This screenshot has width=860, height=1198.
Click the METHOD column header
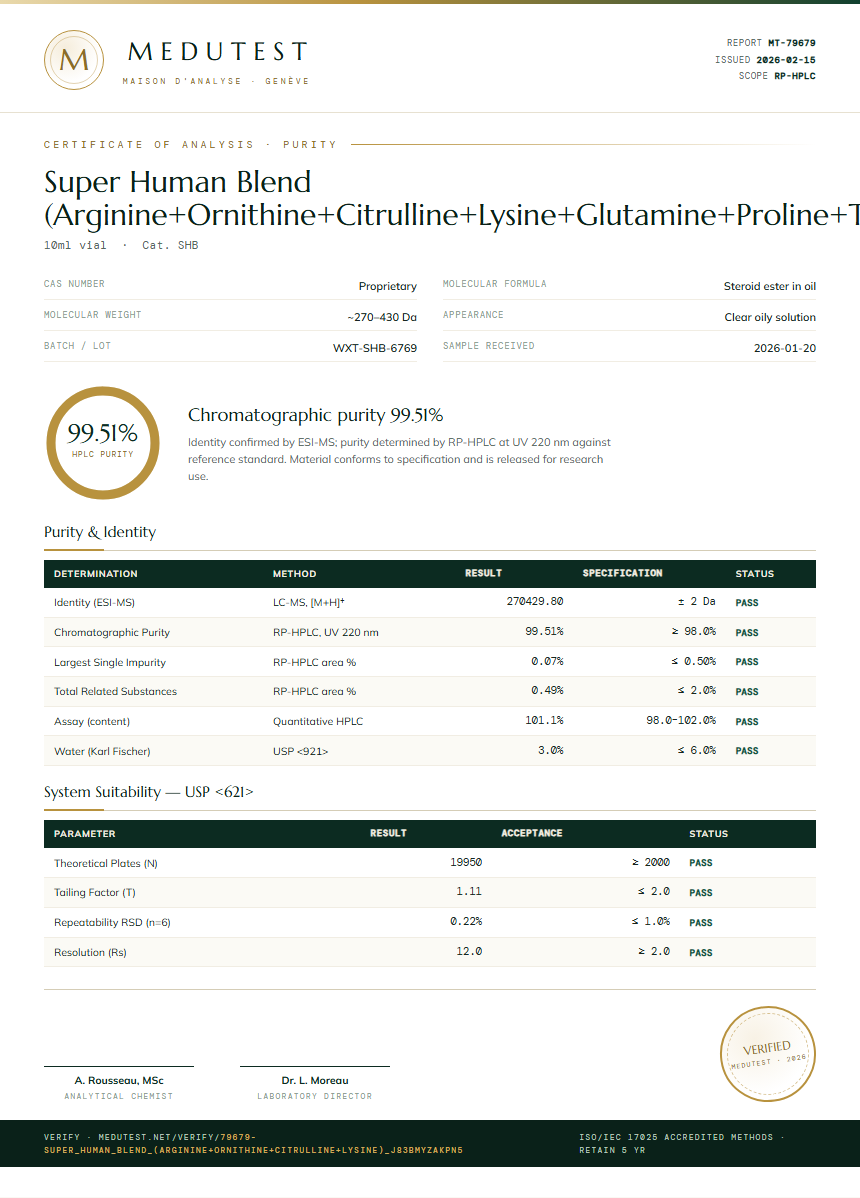click(x=294, y=574)
